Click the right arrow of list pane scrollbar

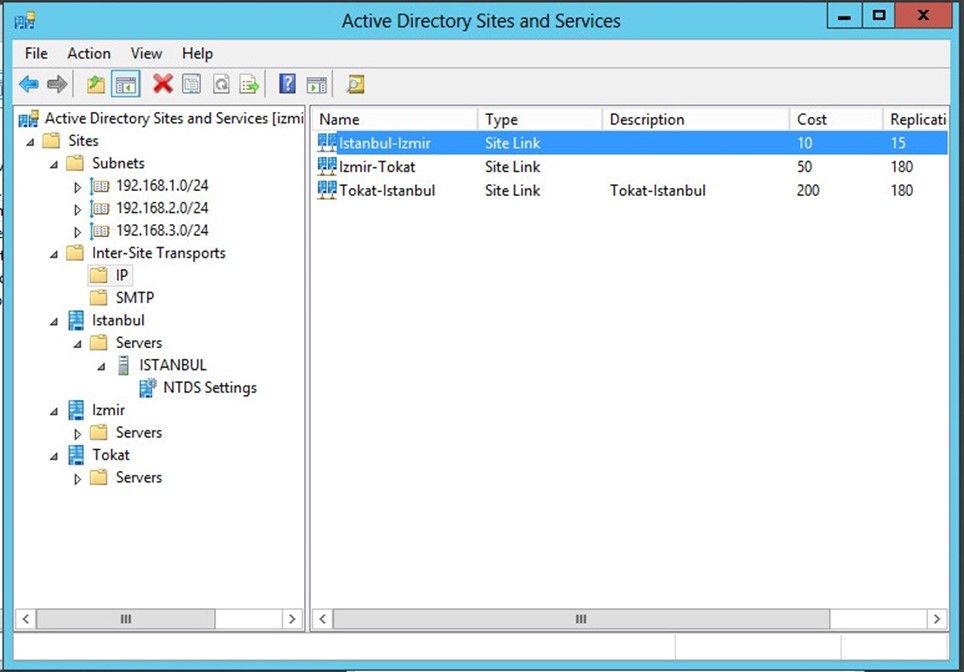(936, 619)
